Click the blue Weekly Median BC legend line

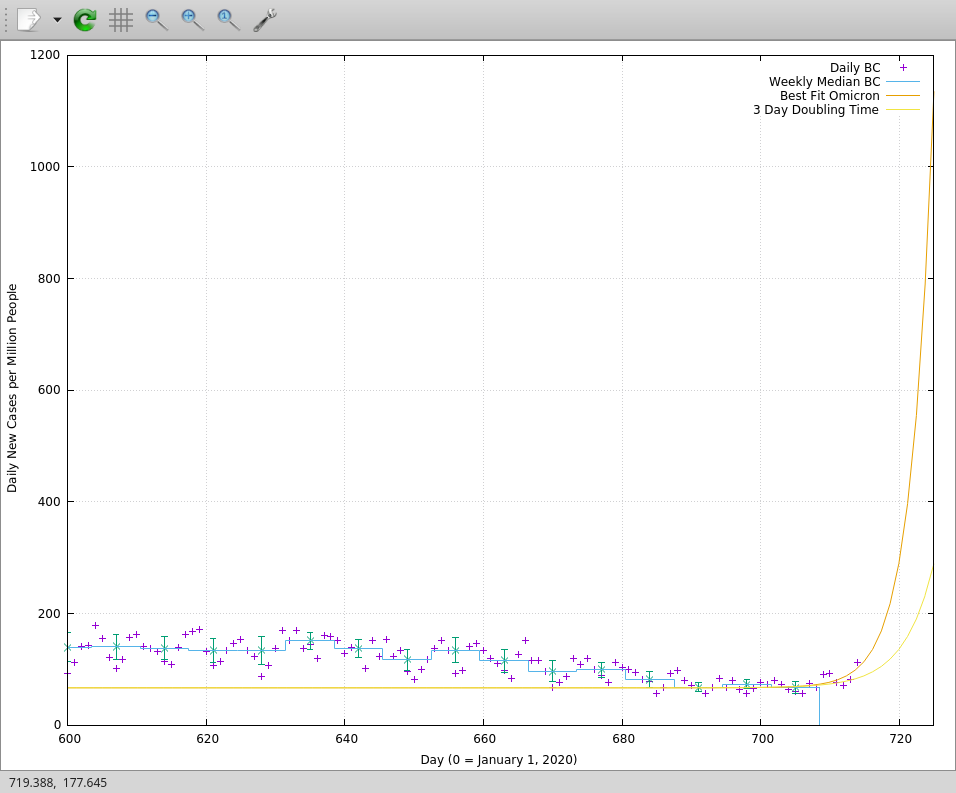(903, 82)
